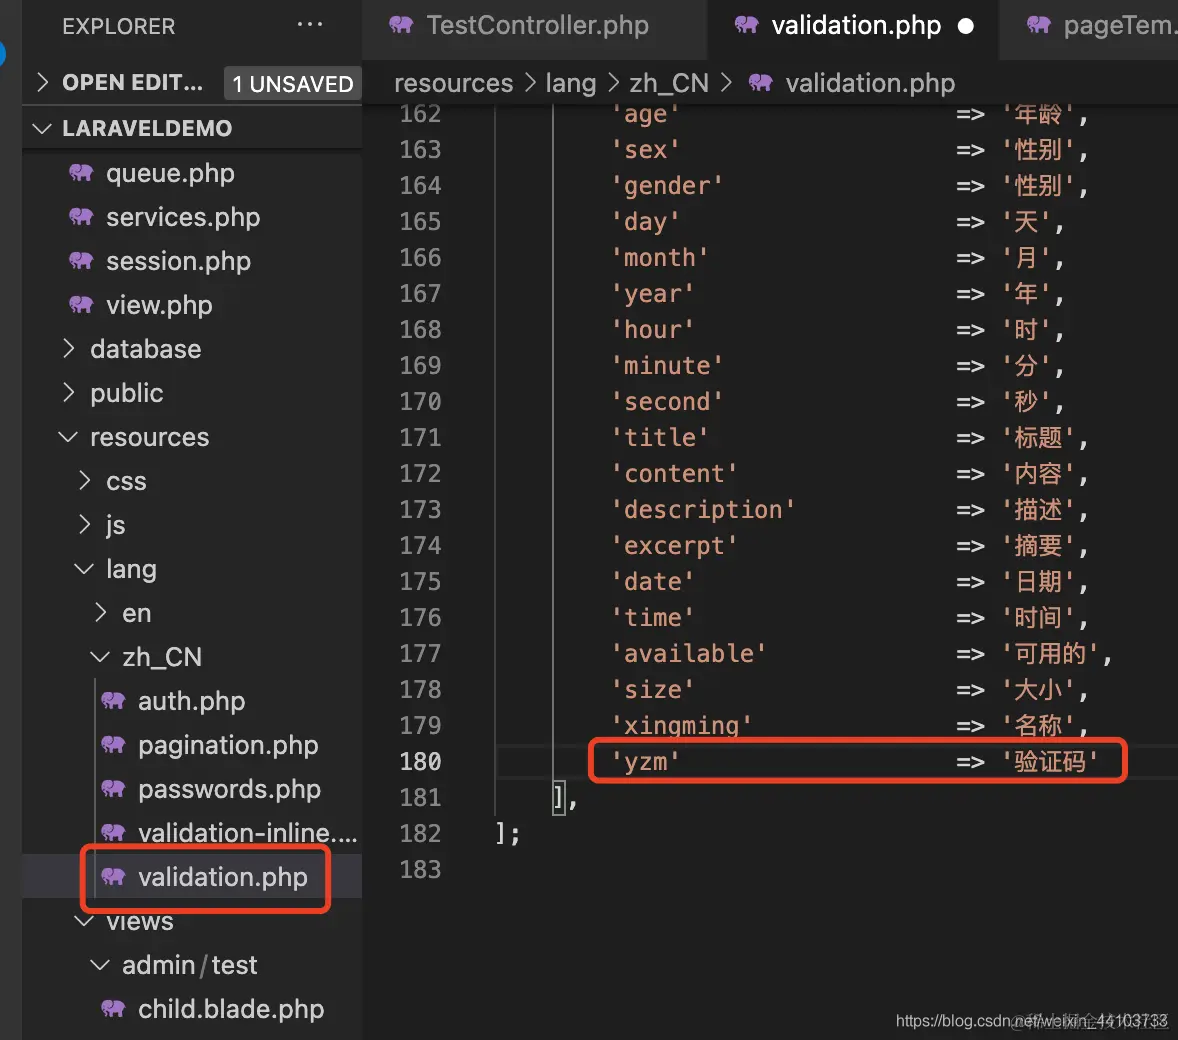Open child.blade.php file
Viewport: 1178px width, 1040px height.
[x=231, y=1008]
